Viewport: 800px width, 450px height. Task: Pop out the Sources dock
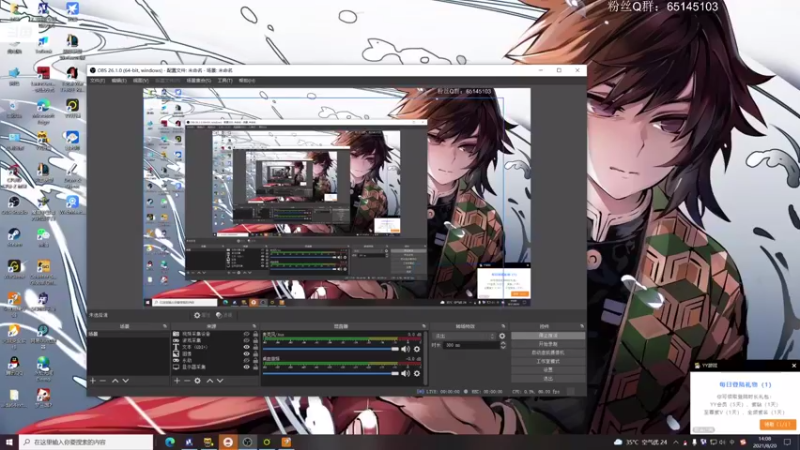pos(254,326)
